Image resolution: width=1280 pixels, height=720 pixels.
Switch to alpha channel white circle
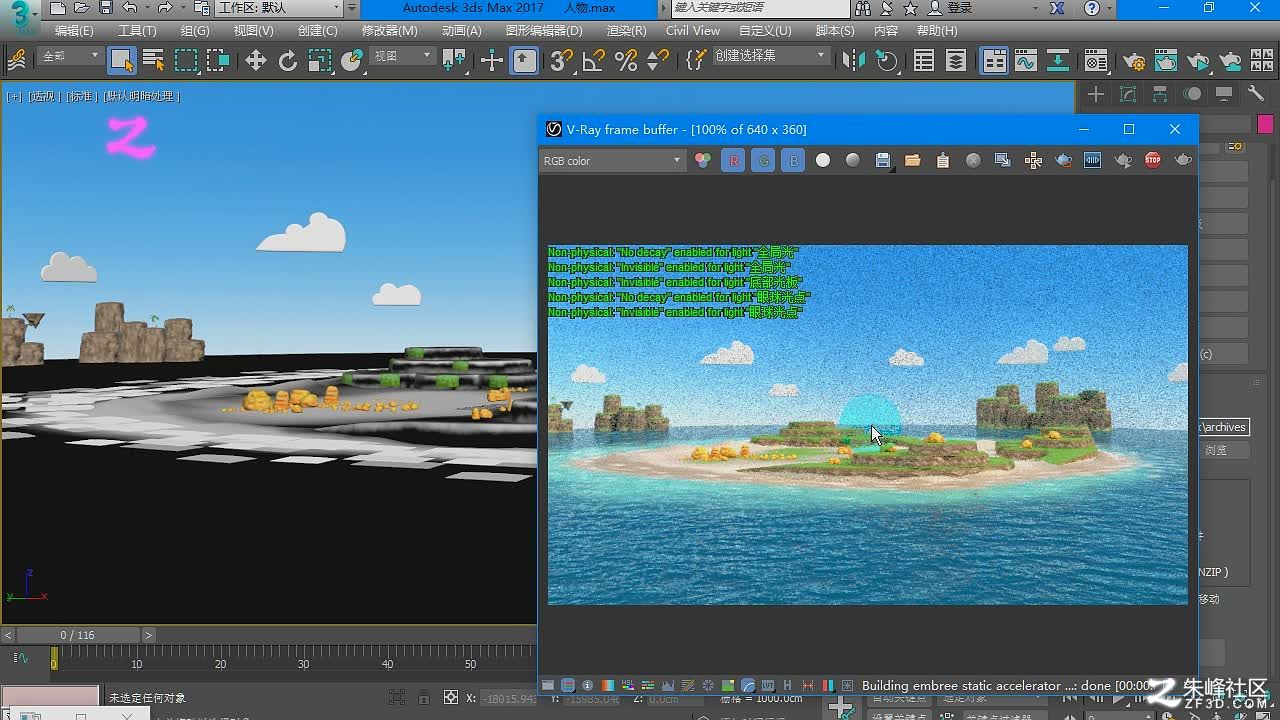[823, 160]
